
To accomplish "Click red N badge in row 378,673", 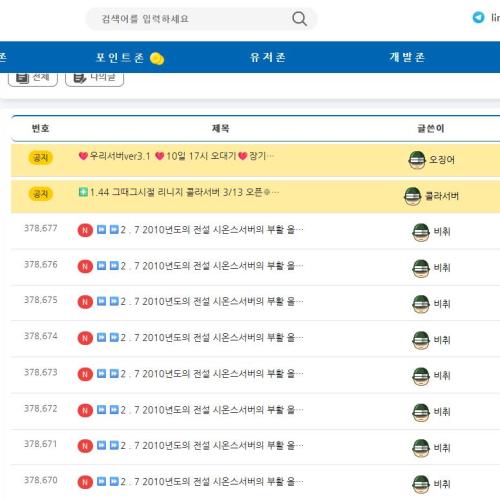I will click(85, 374).
